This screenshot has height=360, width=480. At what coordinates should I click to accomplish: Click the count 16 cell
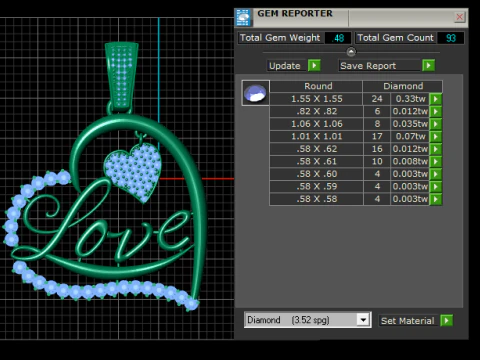pos(377,149)
